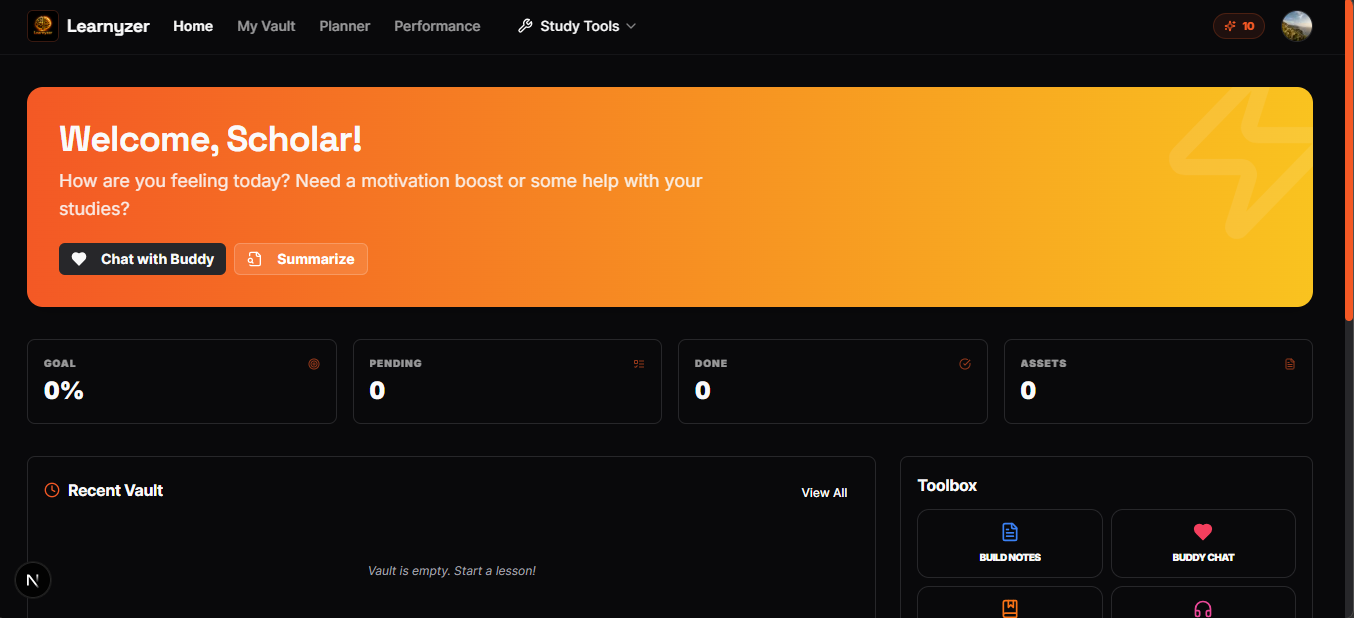1354x618 pixels.
Task: Click the checkmark icon on the DONE card
Action: click(965, 364)
